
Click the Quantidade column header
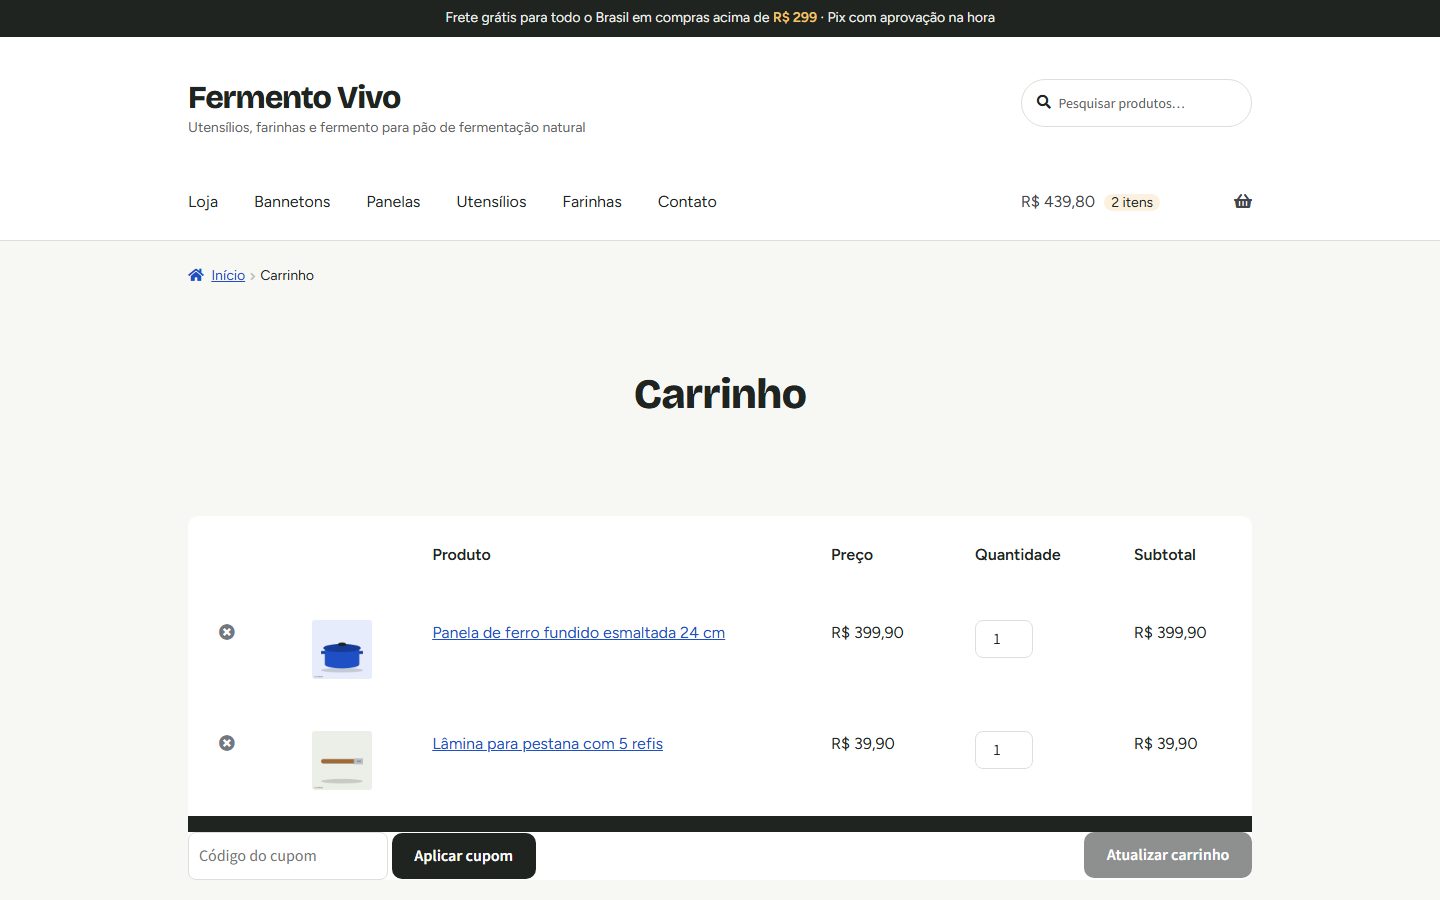point(1018,554)
